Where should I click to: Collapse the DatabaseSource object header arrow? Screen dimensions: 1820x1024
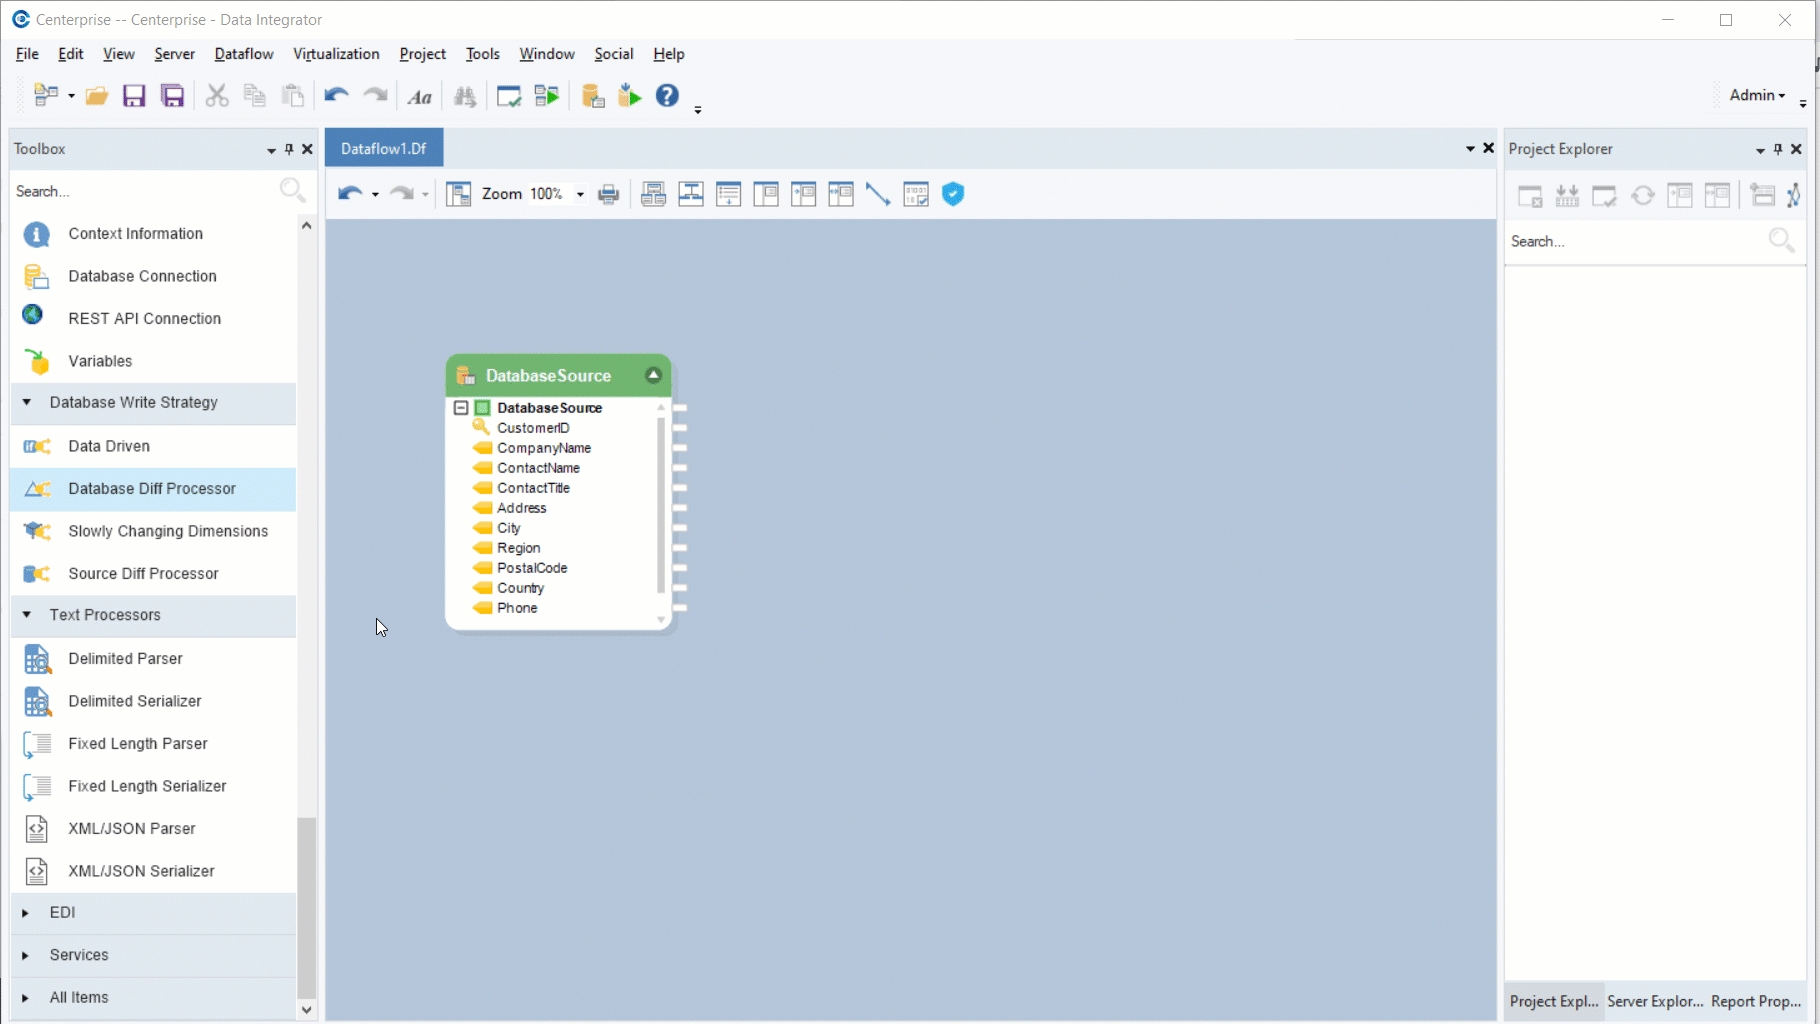[653, 375]
